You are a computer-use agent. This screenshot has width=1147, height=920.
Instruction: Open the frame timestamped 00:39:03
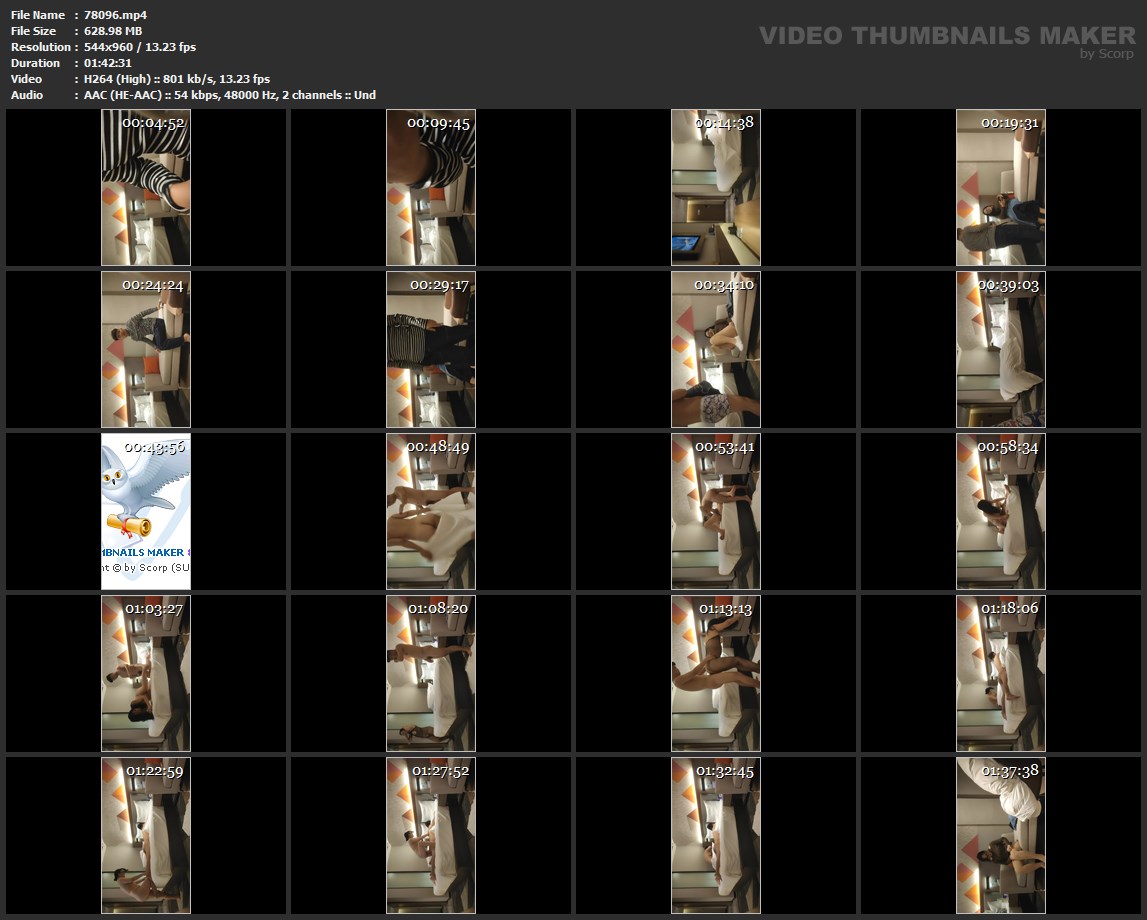[x=1000, y=350]
